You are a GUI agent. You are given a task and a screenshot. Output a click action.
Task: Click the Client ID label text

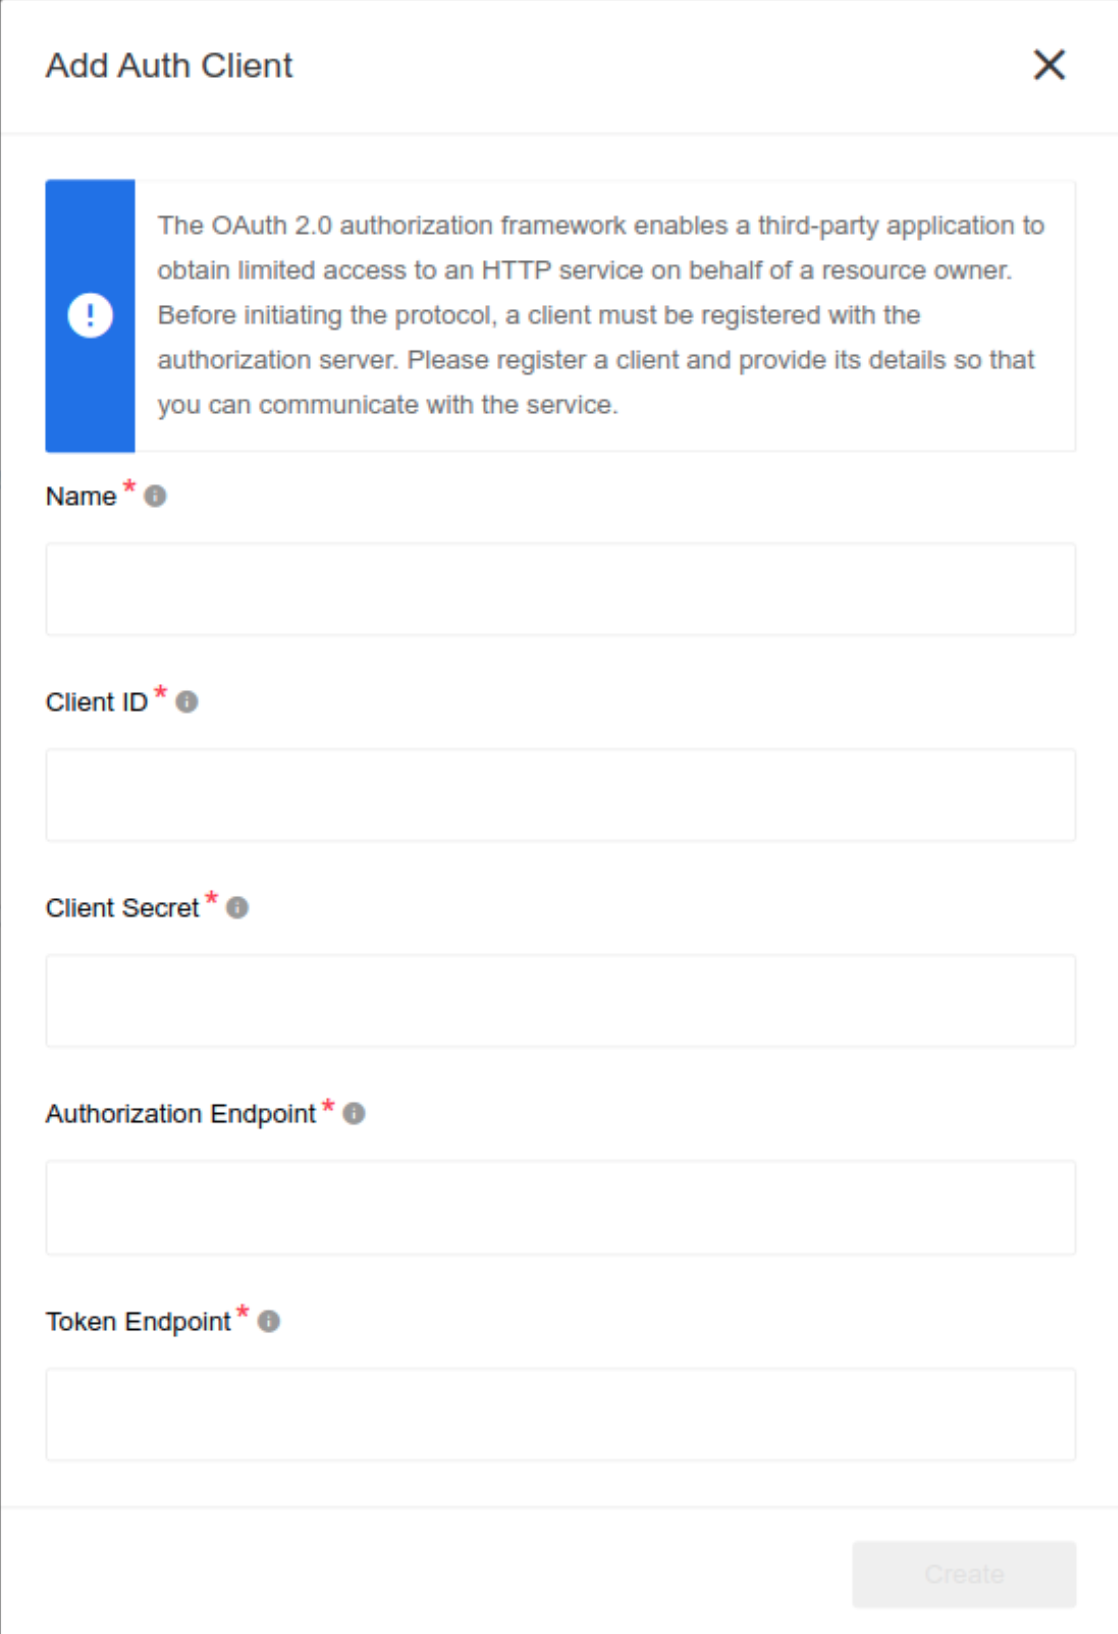point(97,703)
